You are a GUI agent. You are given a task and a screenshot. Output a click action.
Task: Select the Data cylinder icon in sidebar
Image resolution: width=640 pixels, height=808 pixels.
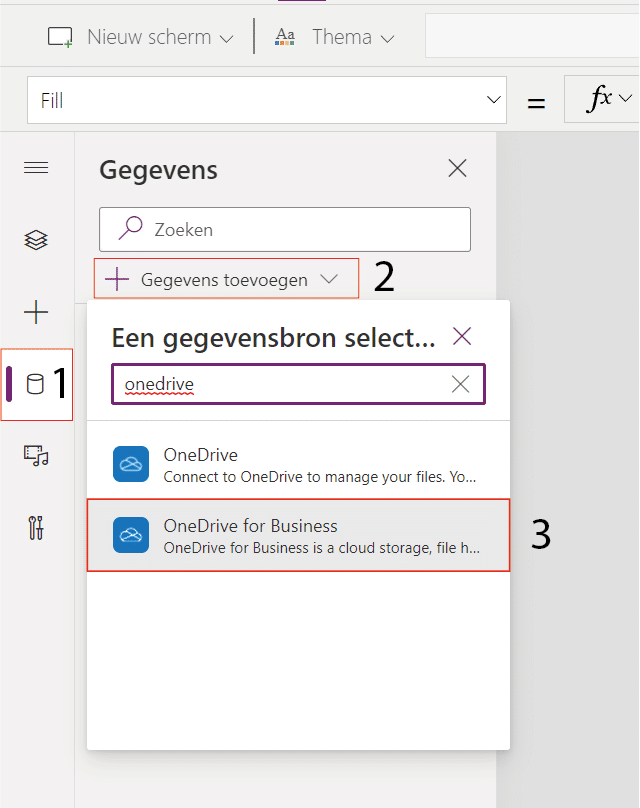pyautogui.click(x=35, y=384)
